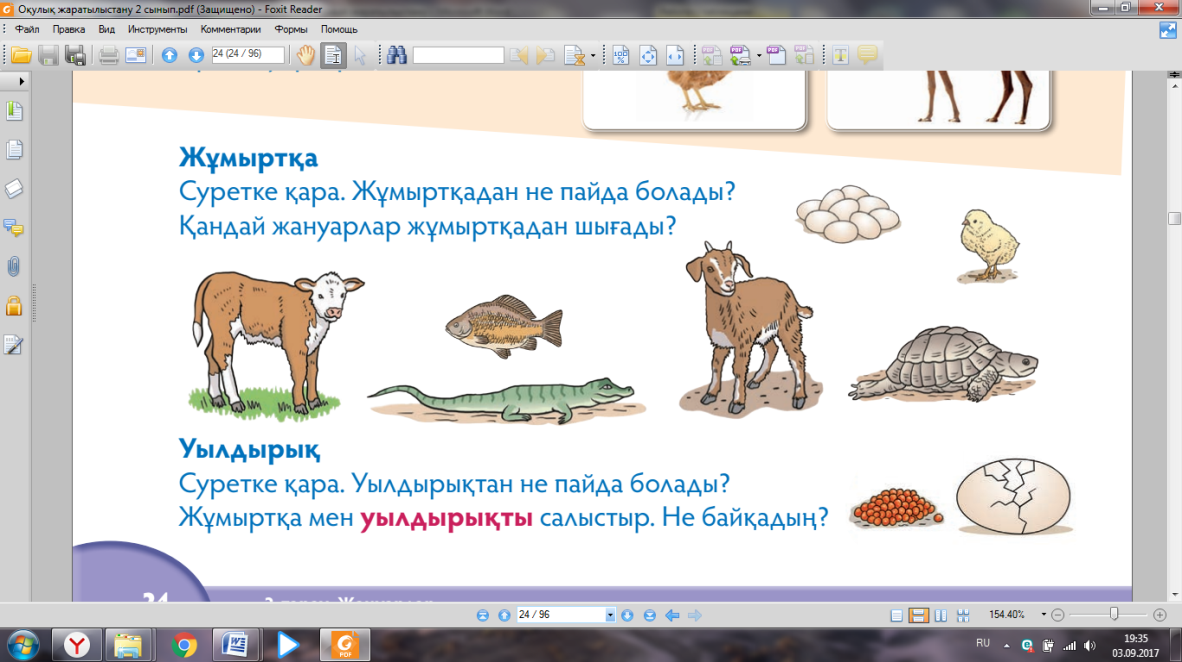Activate the Select Text tool

[332, 55]
